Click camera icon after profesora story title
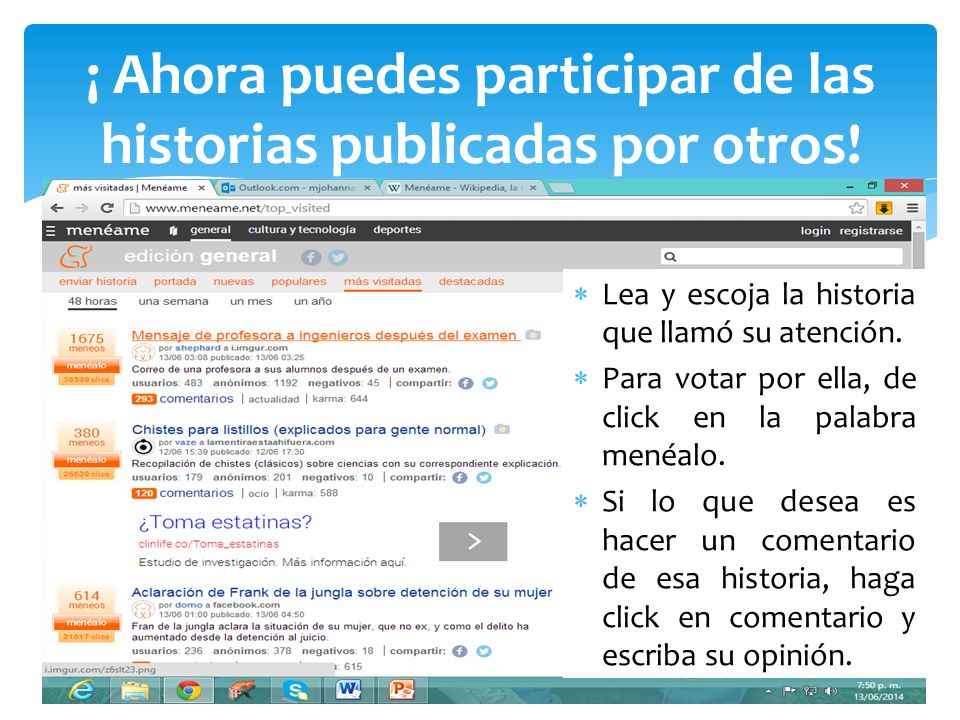 click(x=534, y=335)
